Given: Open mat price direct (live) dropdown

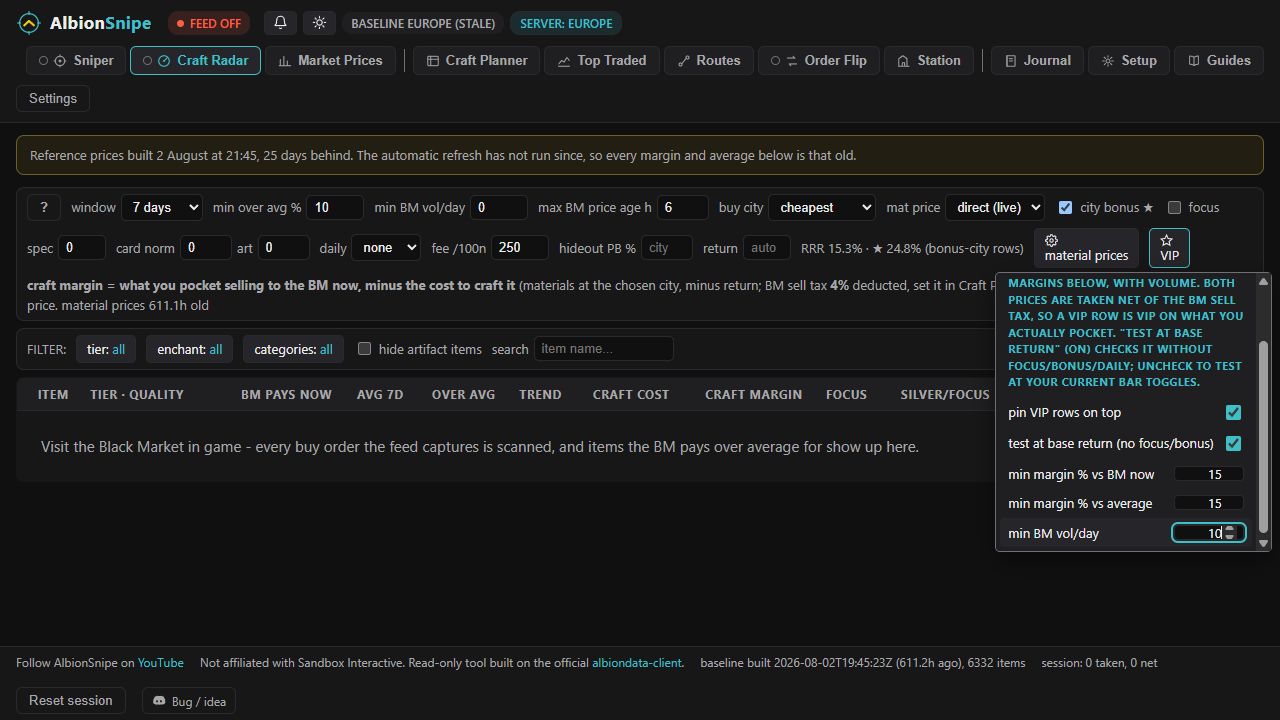Looking at the screenshot, I should point(994,207).
